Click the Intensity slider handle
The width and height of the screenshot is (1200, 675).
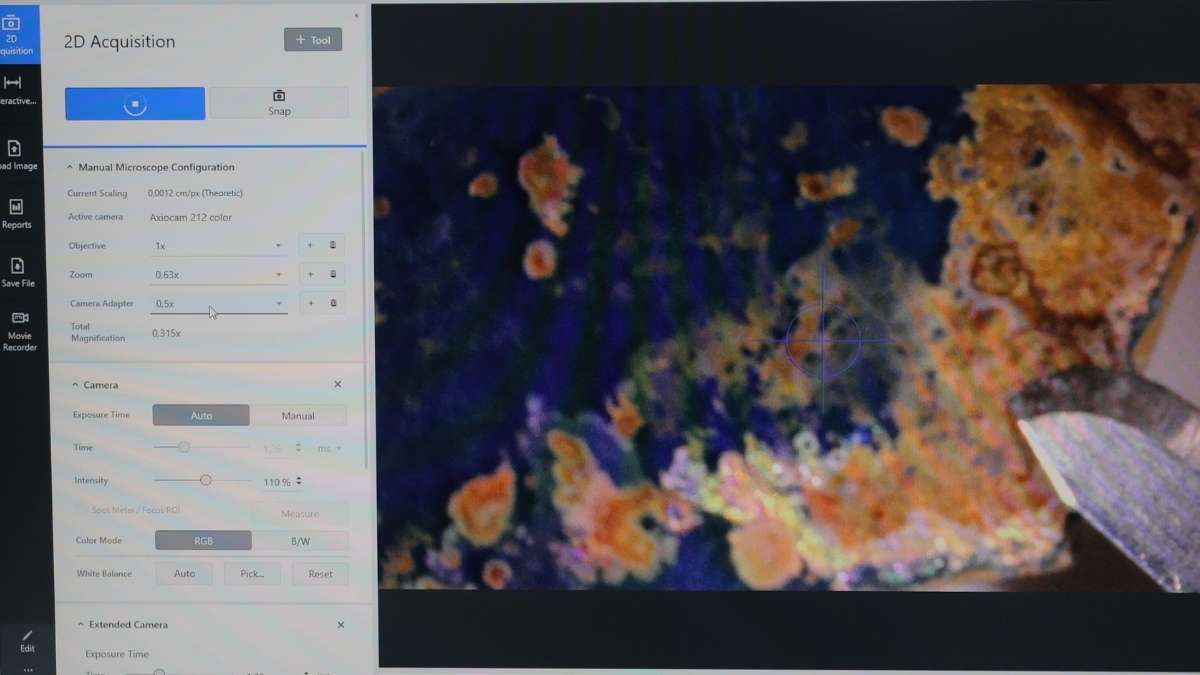tap(206, 481)
